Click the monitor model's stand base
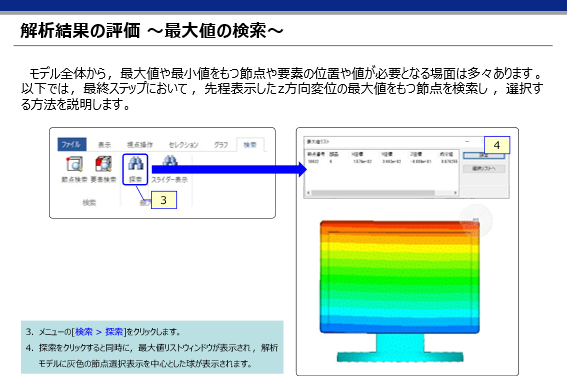567x392 pixels. [400, 357]
